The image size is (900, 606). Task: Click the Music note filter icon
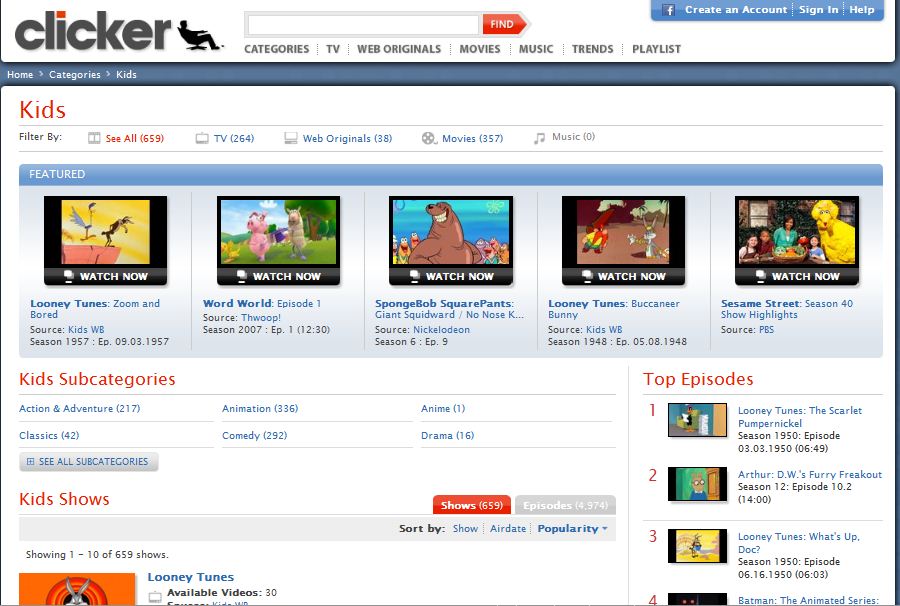(x=540, y=138)
